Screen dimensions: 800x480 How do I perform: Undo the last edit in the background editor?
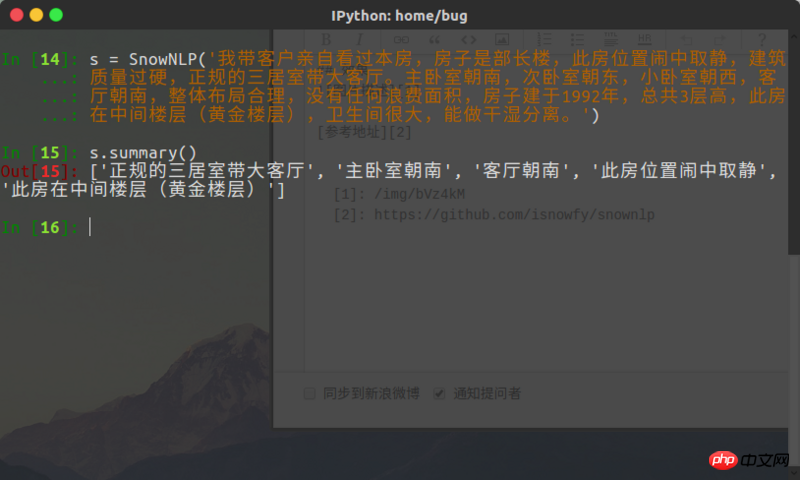pyautogui.click(x=686, y=39)
